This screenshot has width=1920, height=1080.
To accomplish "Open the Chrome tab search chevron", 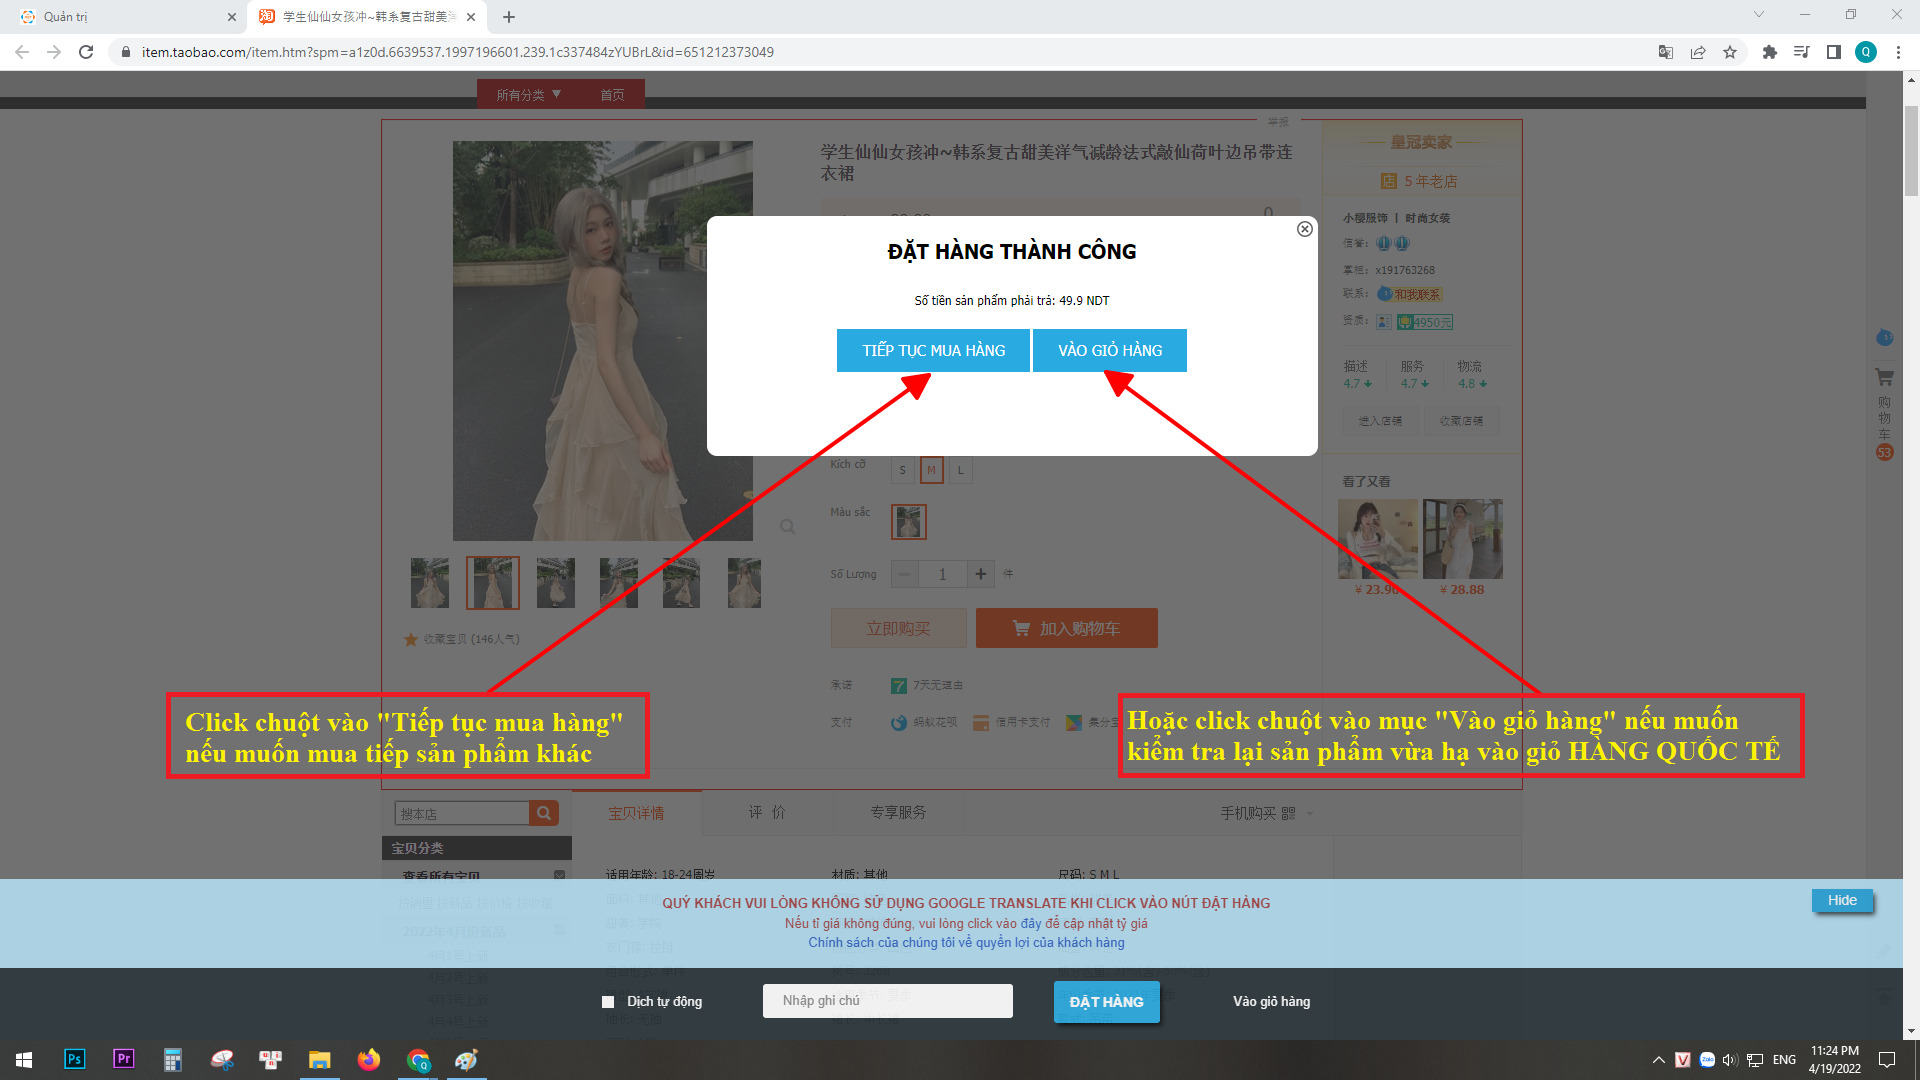I will click(1759, 14).
